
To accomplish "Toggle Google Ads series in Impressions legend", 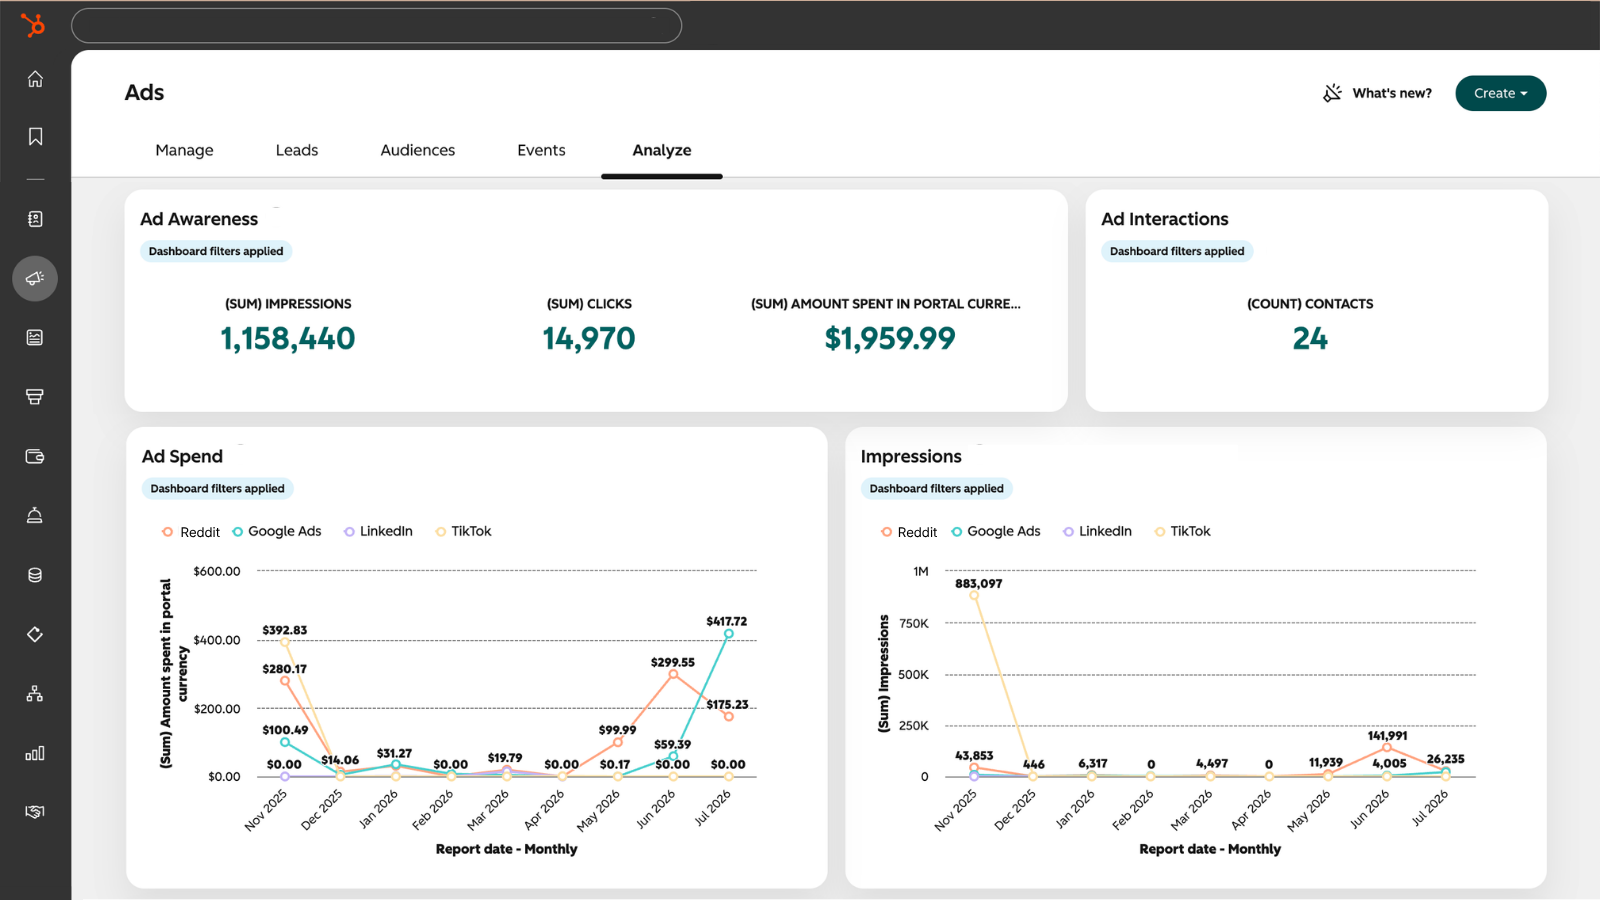I will (996, 531).
